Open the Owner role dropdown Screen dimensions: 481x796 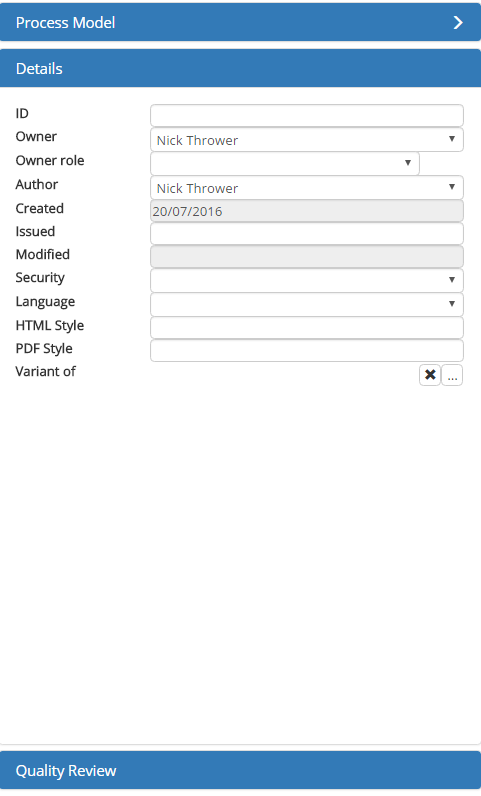pyautogui.click(x=285, y=163)
